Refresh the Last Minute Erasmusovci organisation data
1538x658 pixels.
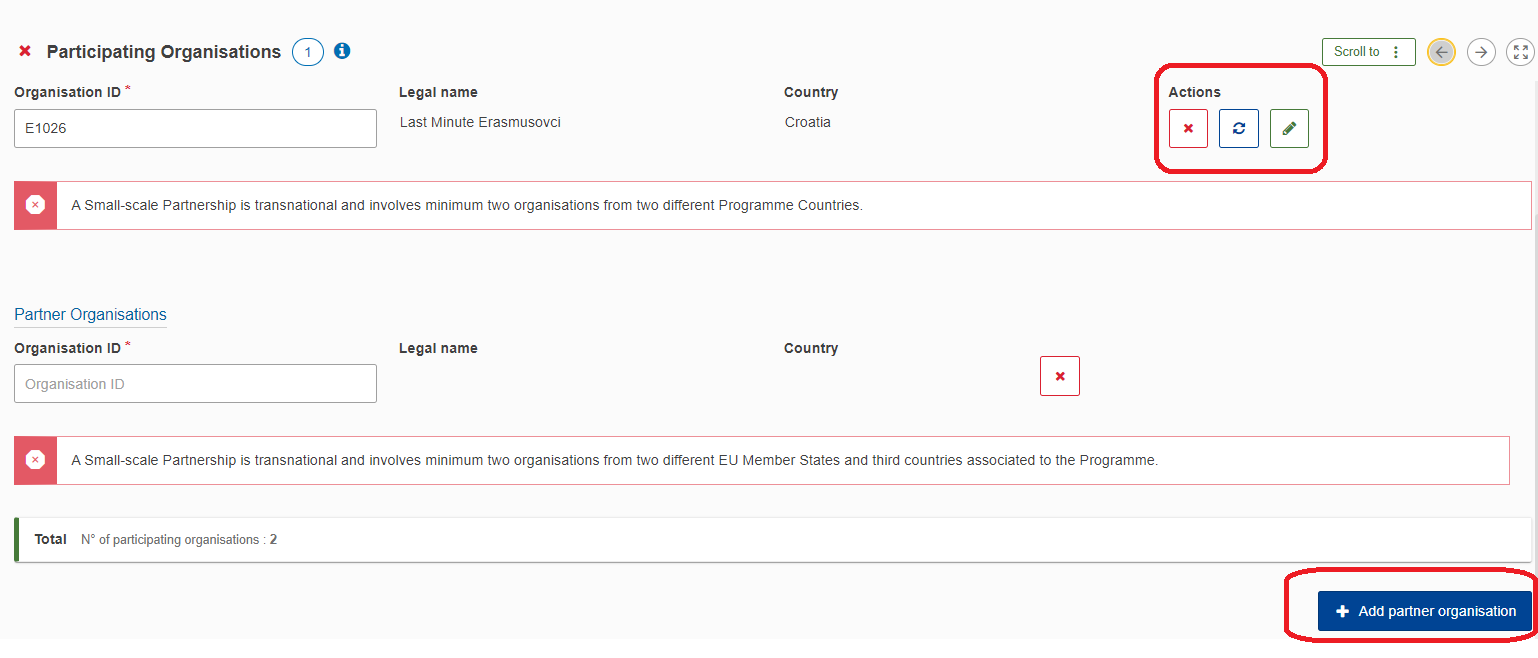pyautogui.click(x=1238, y=129)
